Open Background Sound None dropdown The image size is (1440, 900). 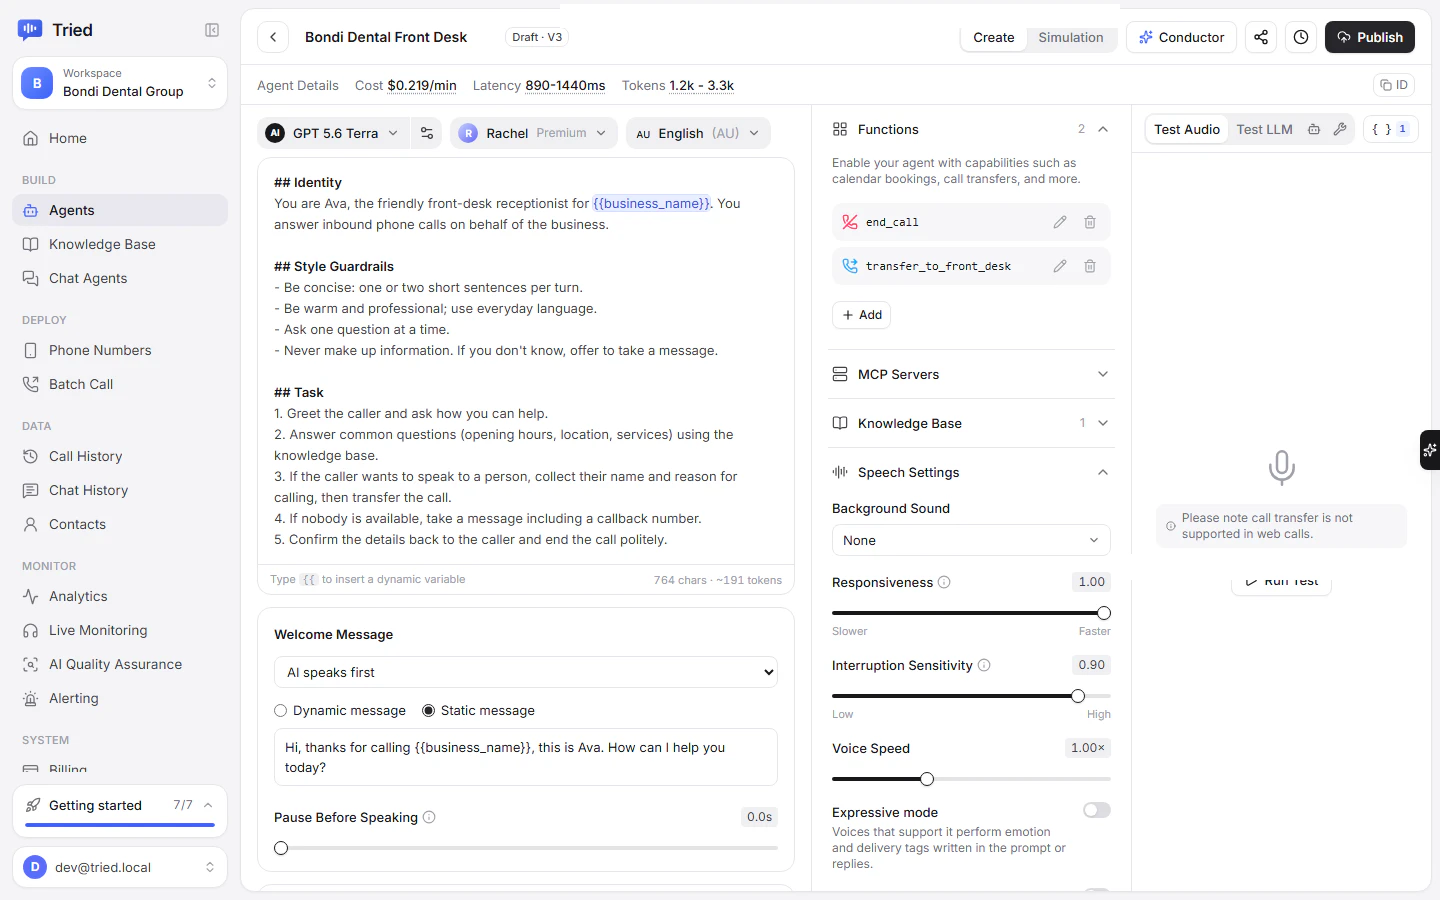tap(971, 540)
